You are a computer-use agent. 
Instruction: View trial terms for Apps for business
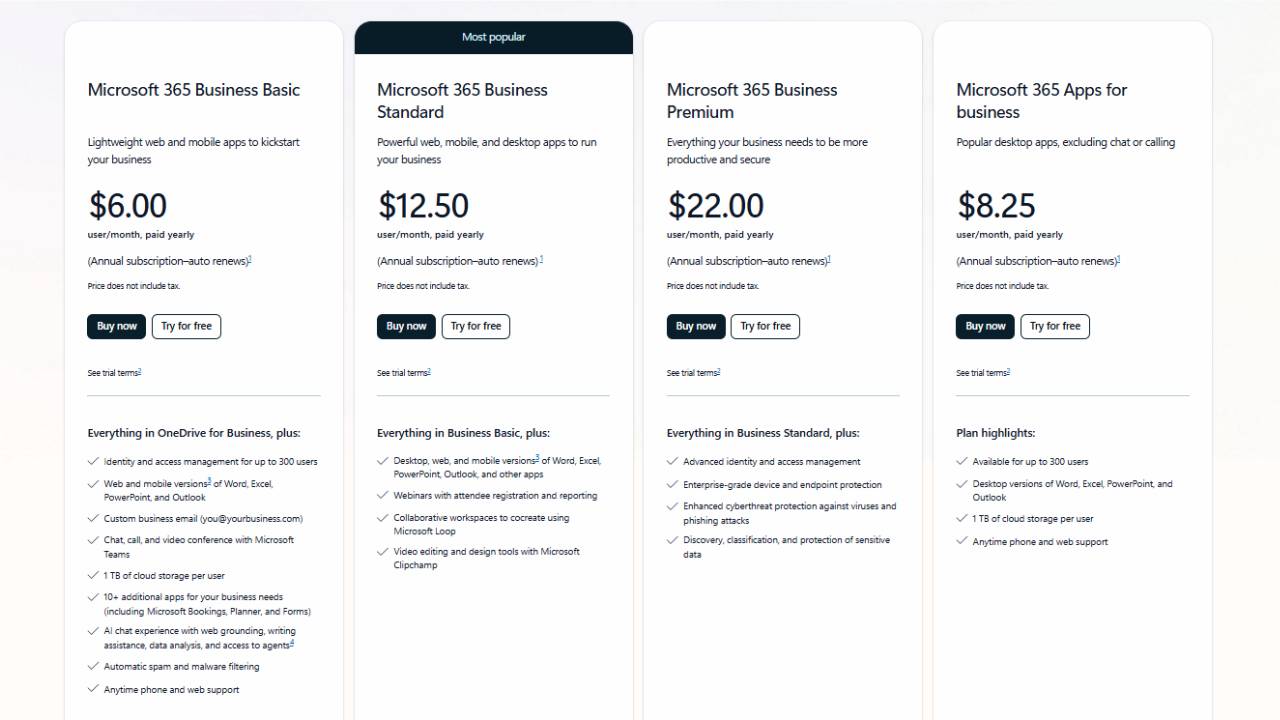pos(983,373)
